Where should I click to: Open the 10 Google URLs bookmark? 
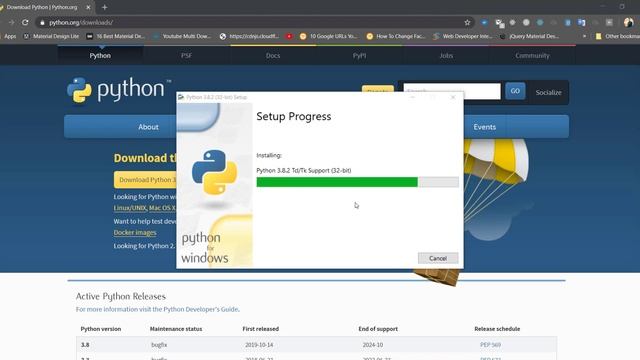(x=329, y=36)
